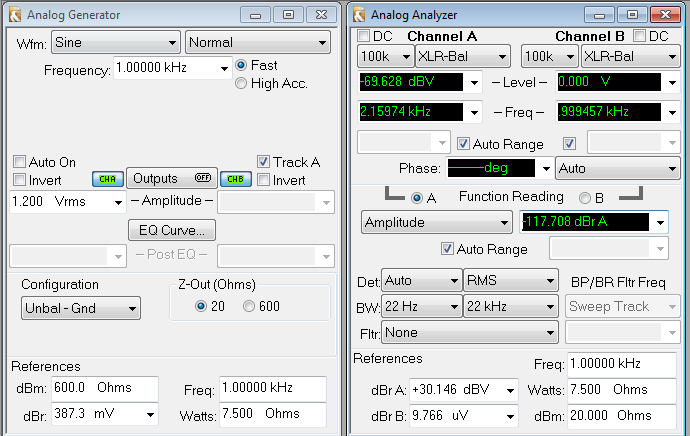
Task: Open Channel A 100k impedance dropdown
Action: coord(385,56)
